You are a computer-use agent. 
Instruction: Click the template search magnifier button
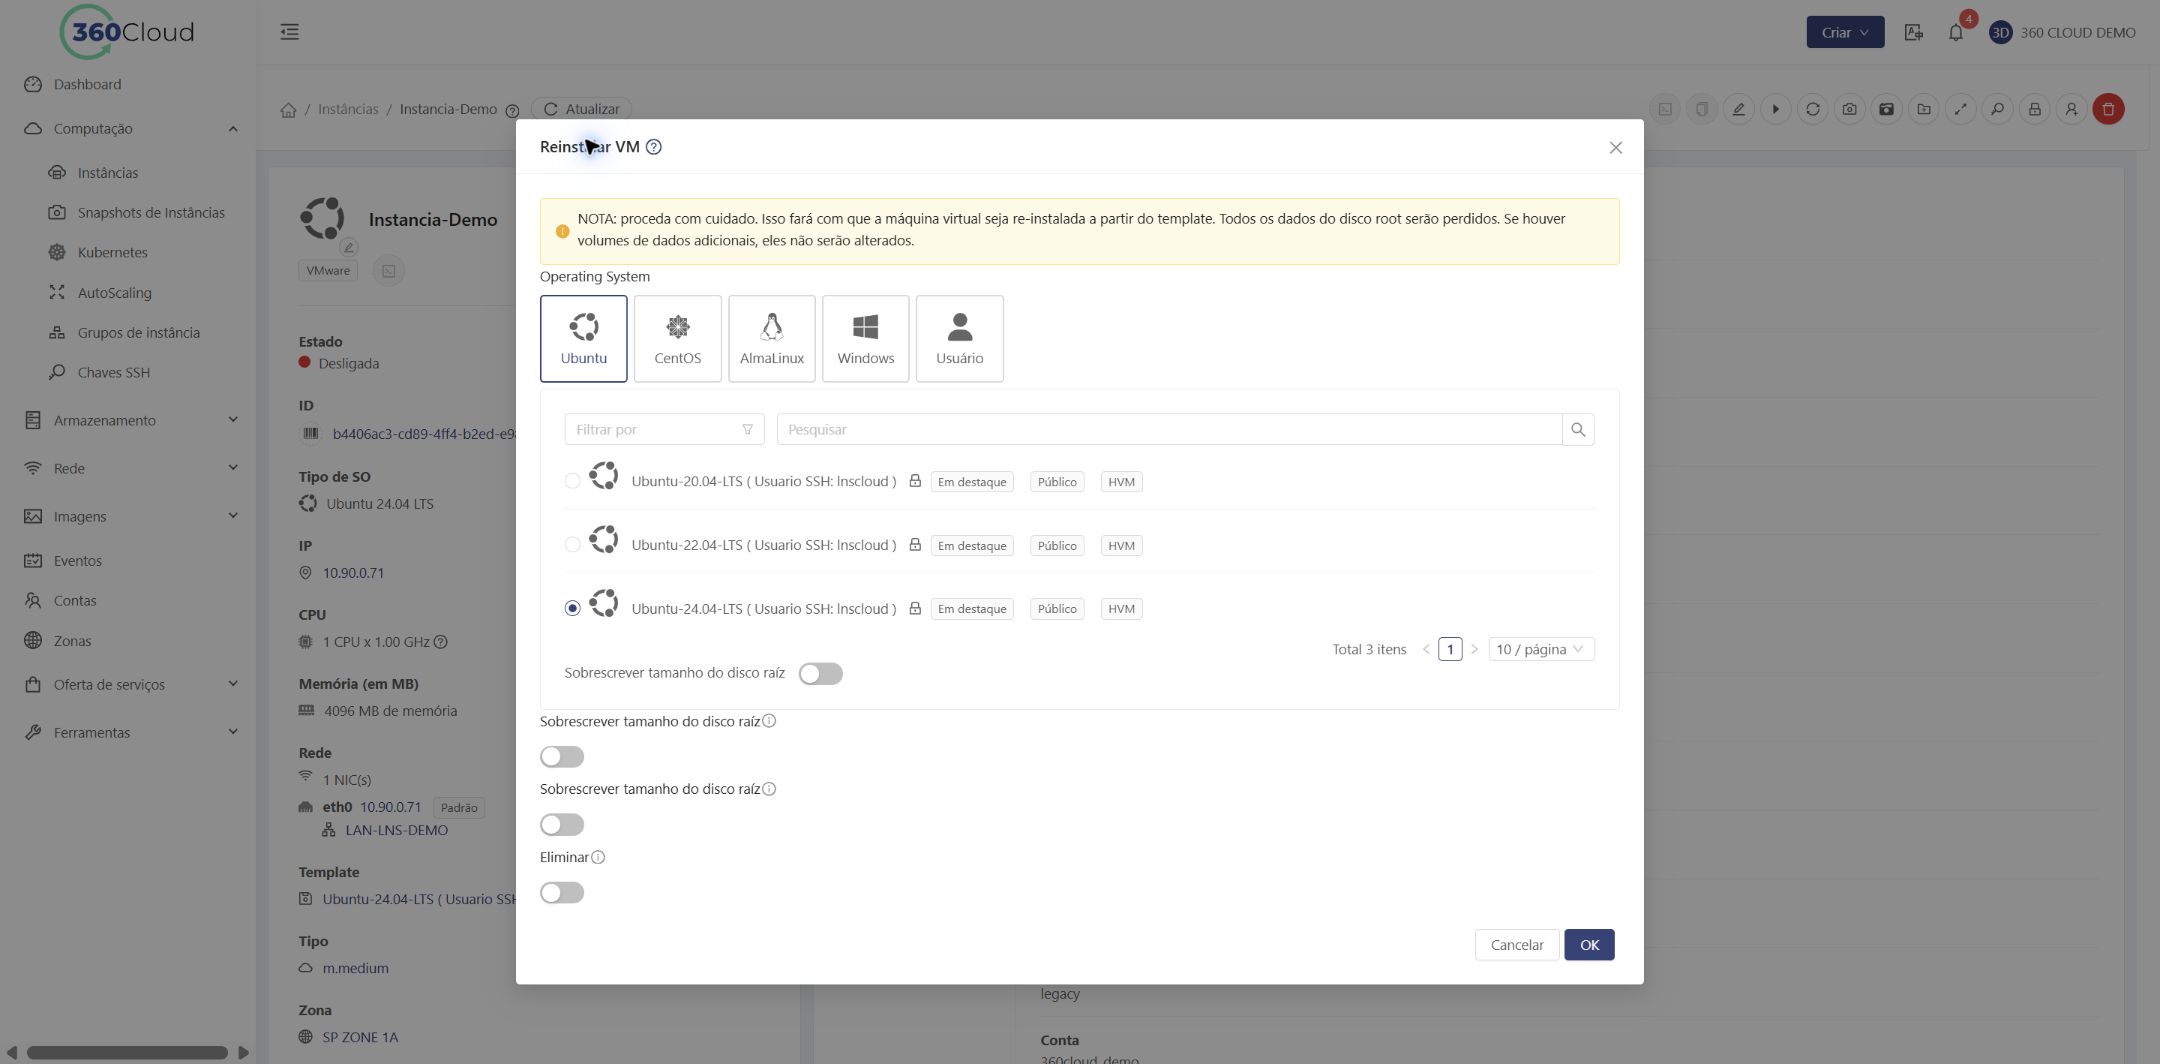(x=1578, y=429)
